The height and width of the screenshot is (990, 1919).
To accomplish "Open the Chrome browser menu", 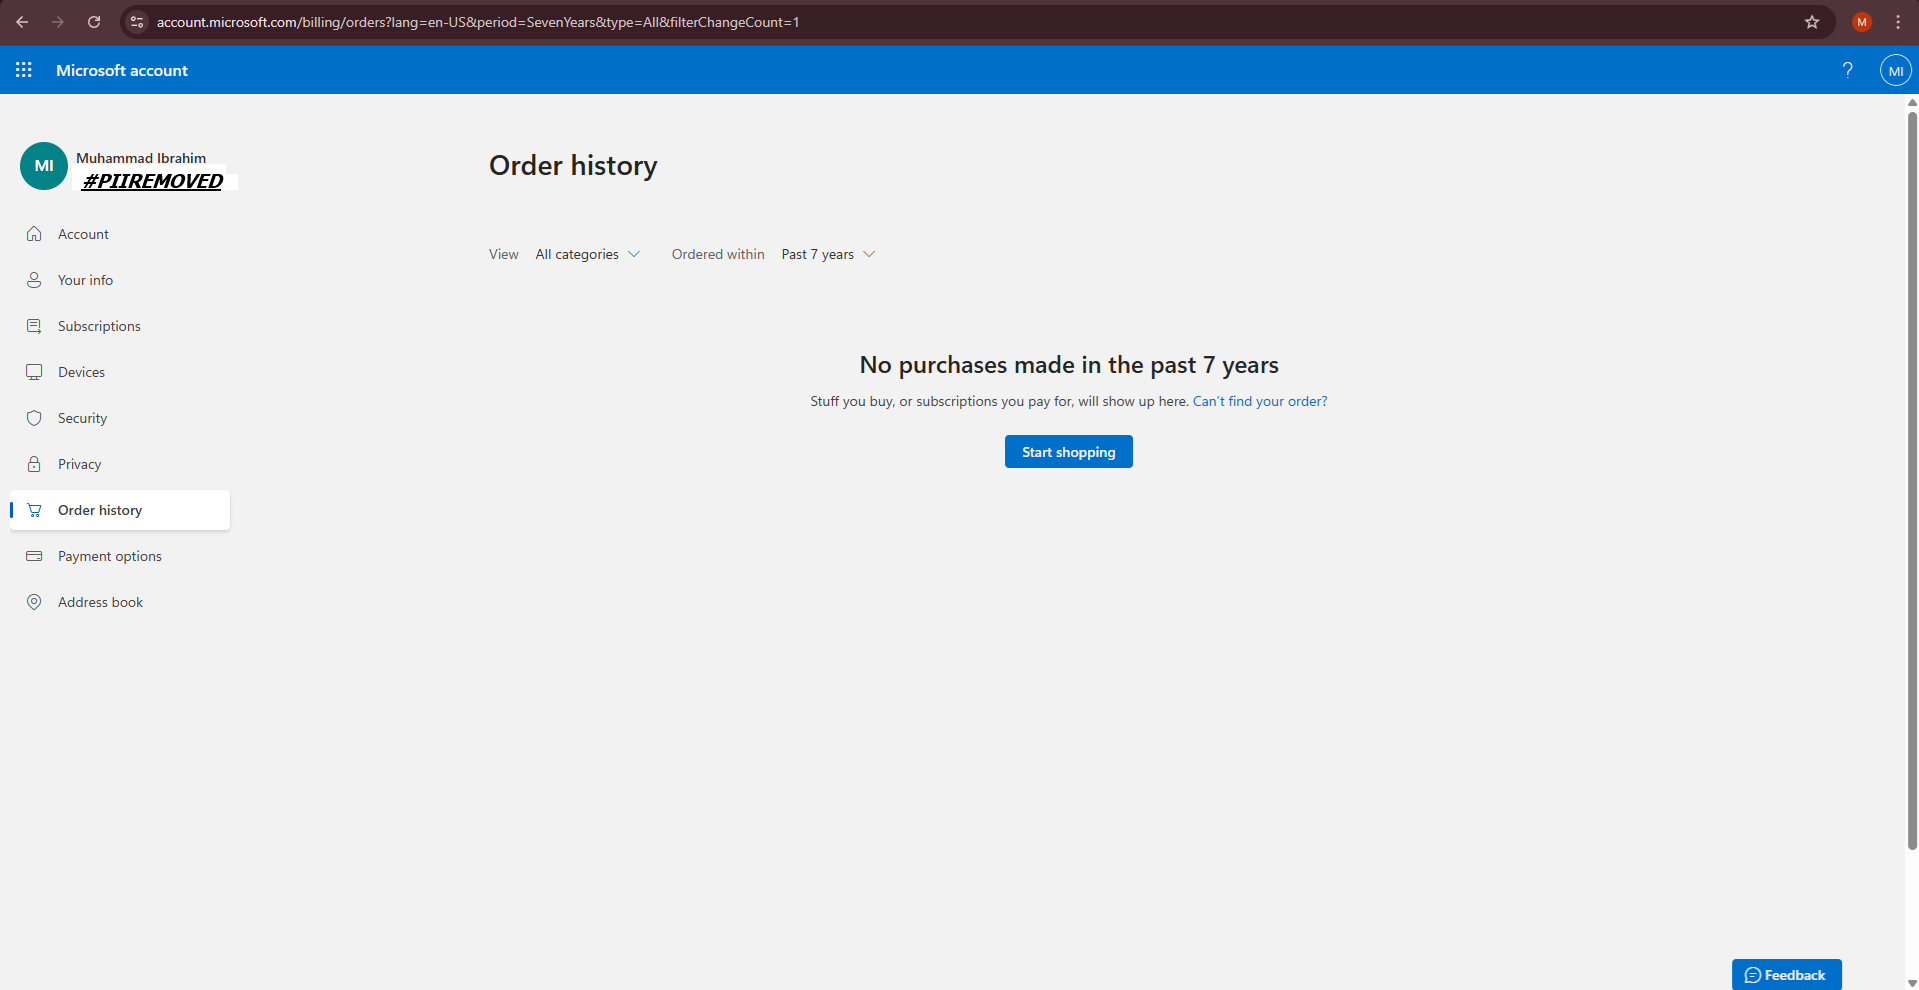I will tap(1898, 21).
